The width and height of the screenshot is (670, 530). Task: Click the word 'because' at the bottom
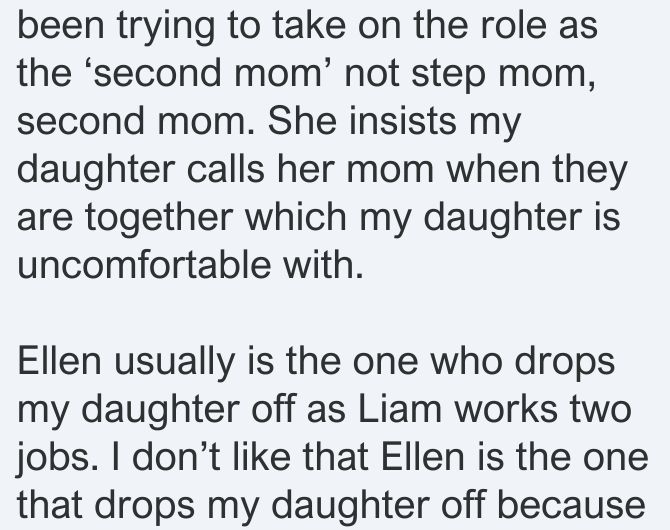(571, 506)
